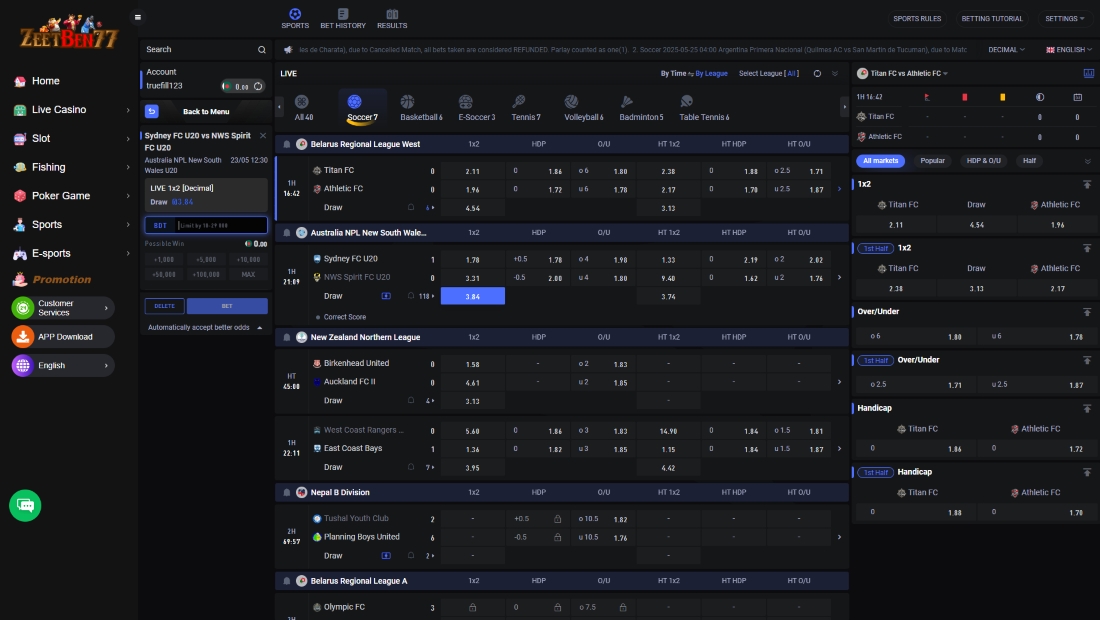Open the live chat support bubble
Screen dimensions: 1100x620
pos(25,505)
